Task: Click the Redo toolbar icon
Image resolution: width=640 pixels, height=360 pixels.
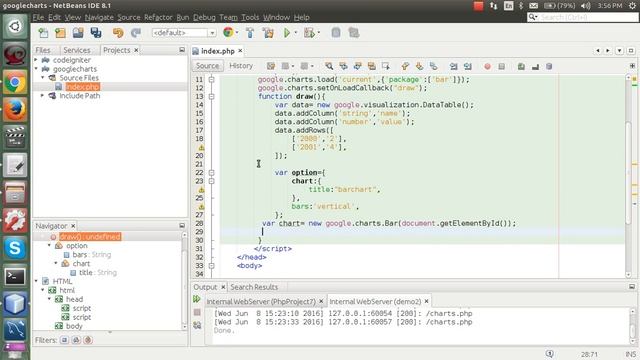Action: coord(136,33)
